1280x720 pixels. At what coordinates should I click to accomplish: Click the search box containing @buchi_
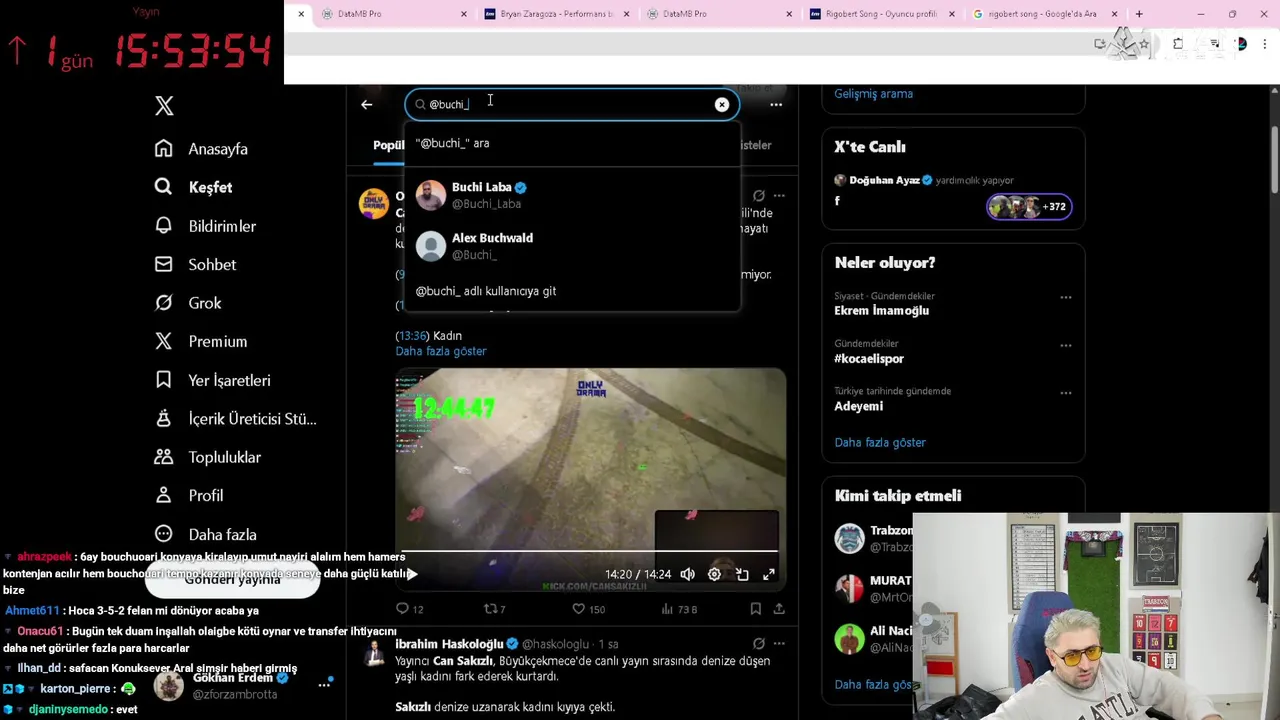click(x=572, y=104)
